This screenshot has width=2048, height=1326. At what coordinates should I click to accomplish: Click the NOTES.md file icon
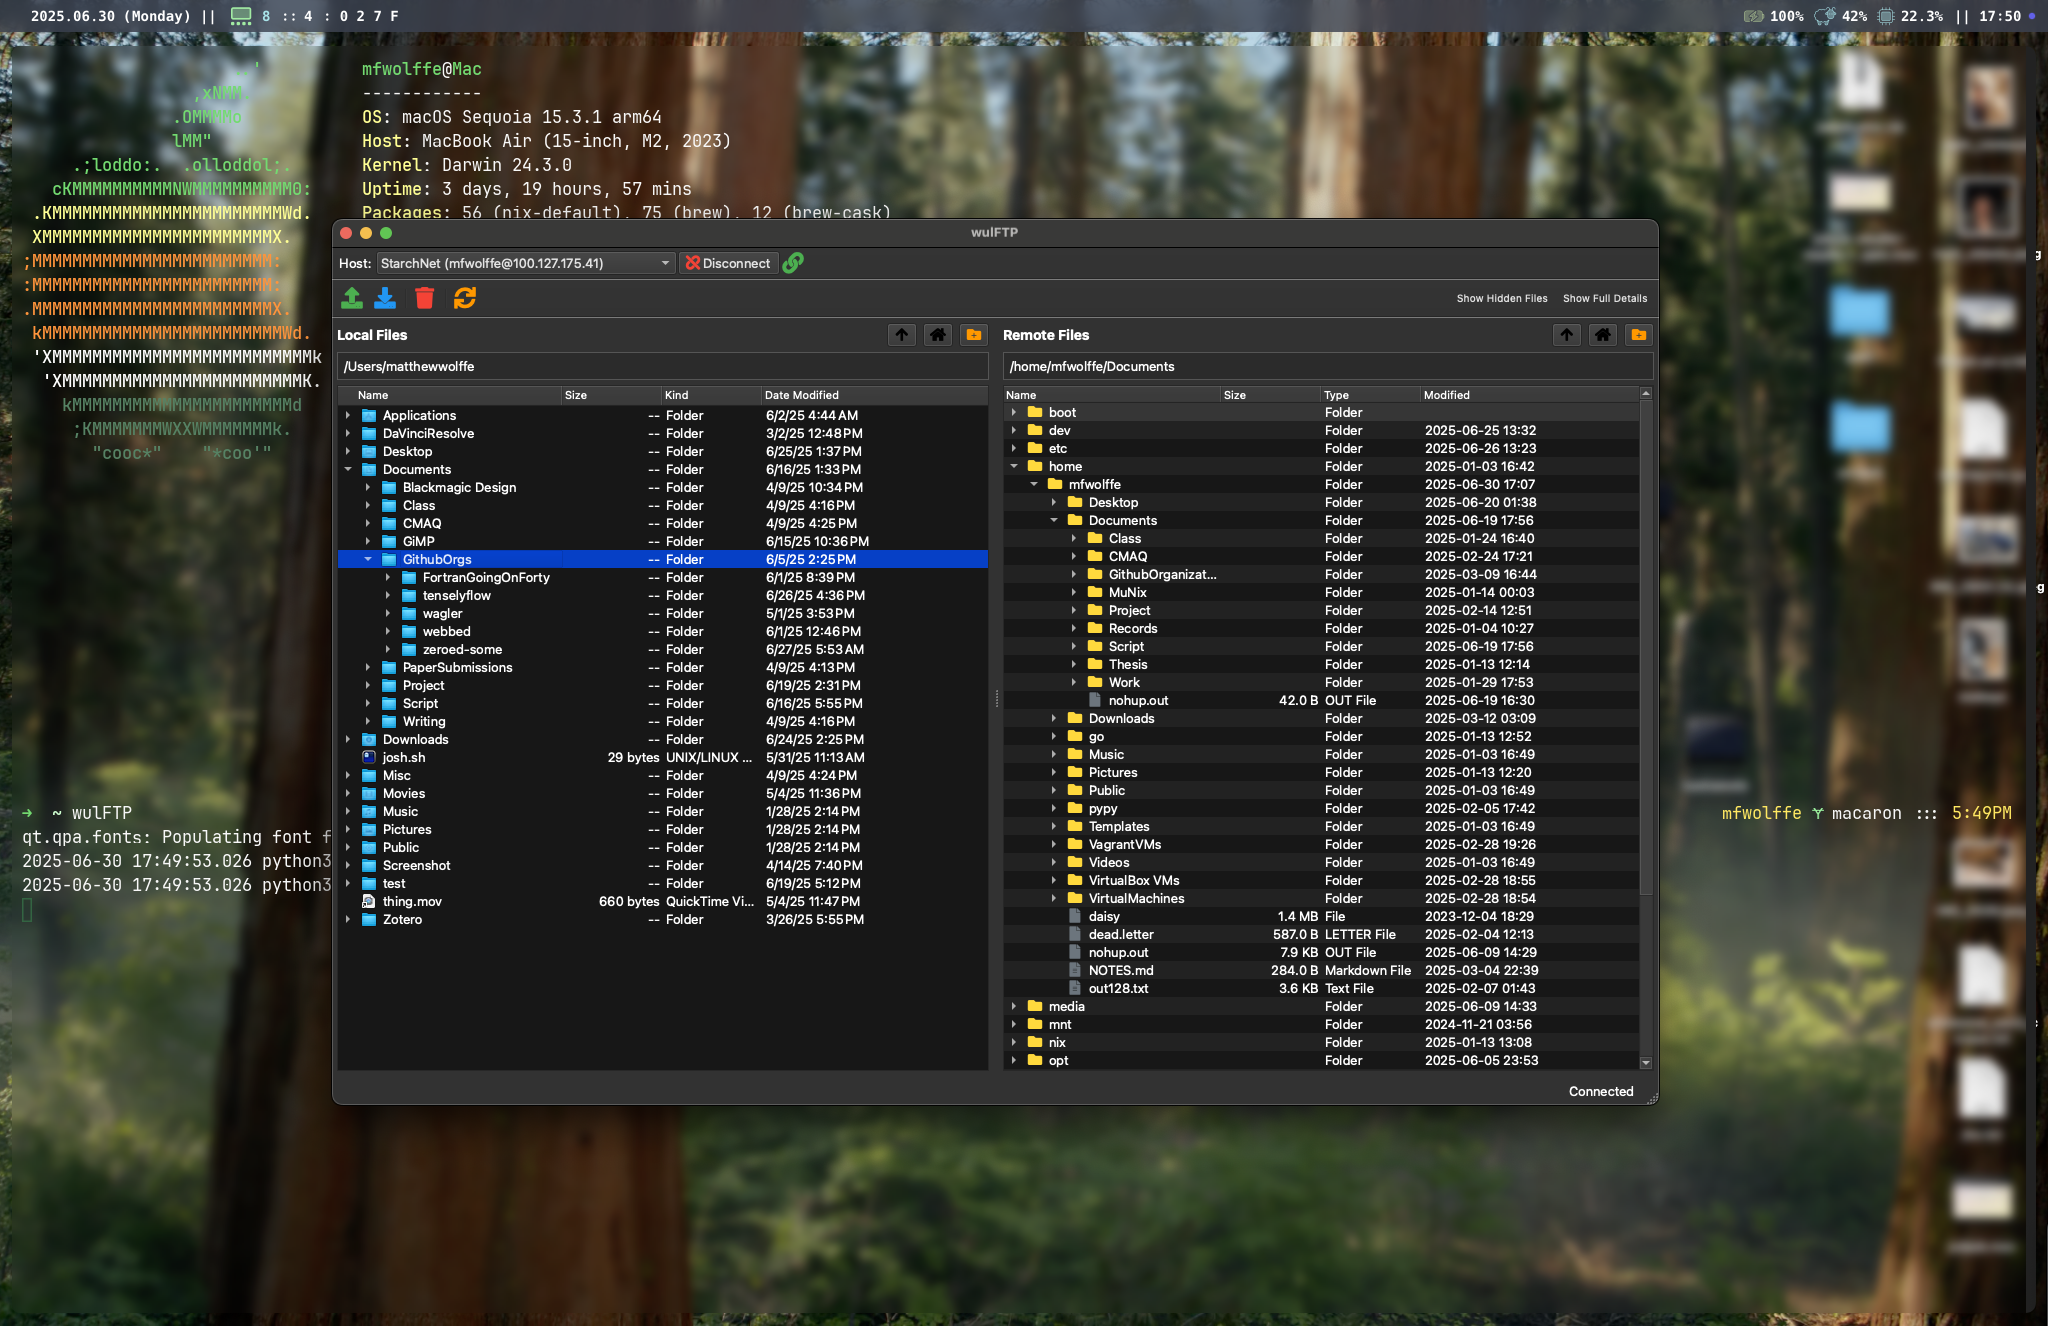coord(1075,970)
